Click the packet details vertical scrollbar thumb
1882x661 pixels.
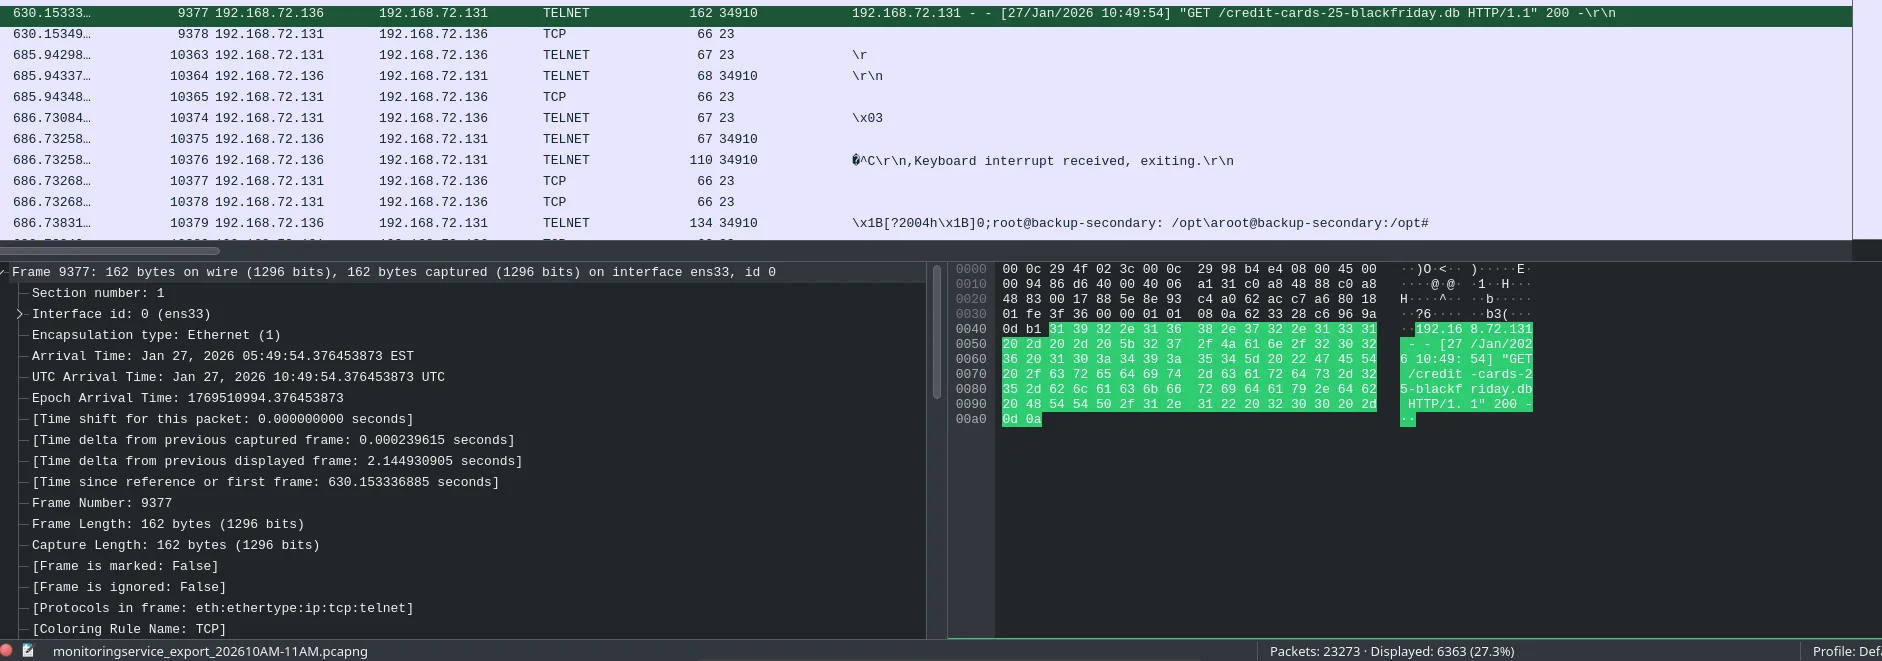click(x=937, y=332)
